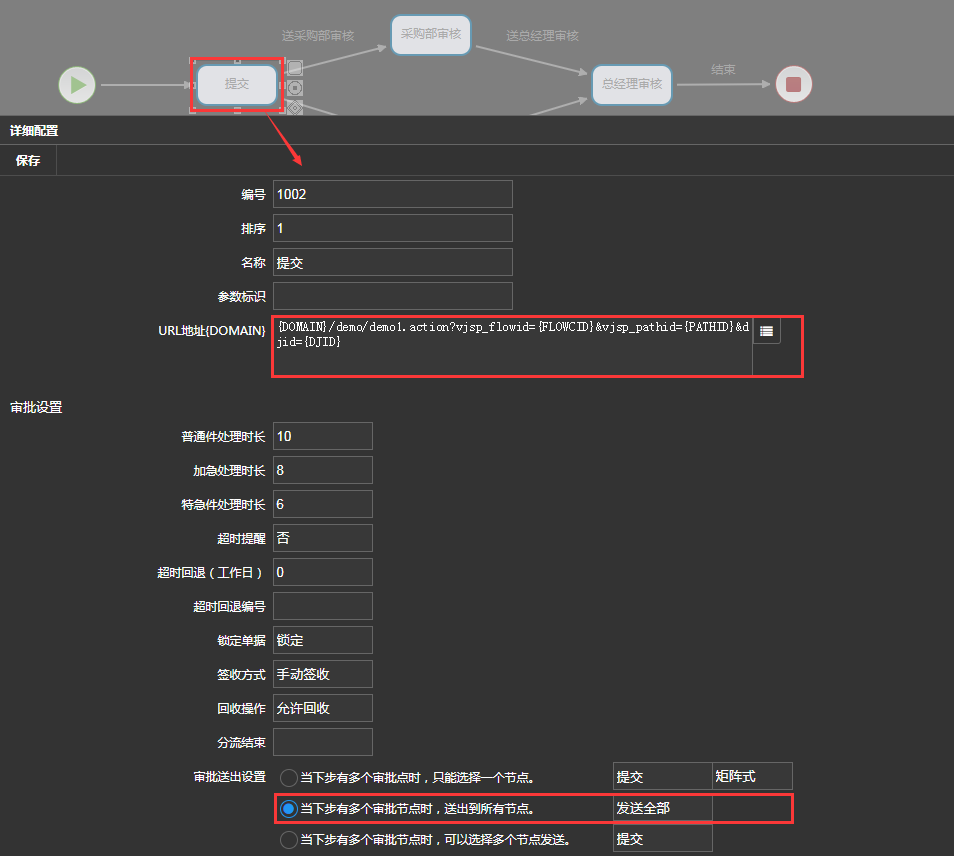Click the 发送全部 button label field
Screen dimensions: 954x856
tap(662, 808)
